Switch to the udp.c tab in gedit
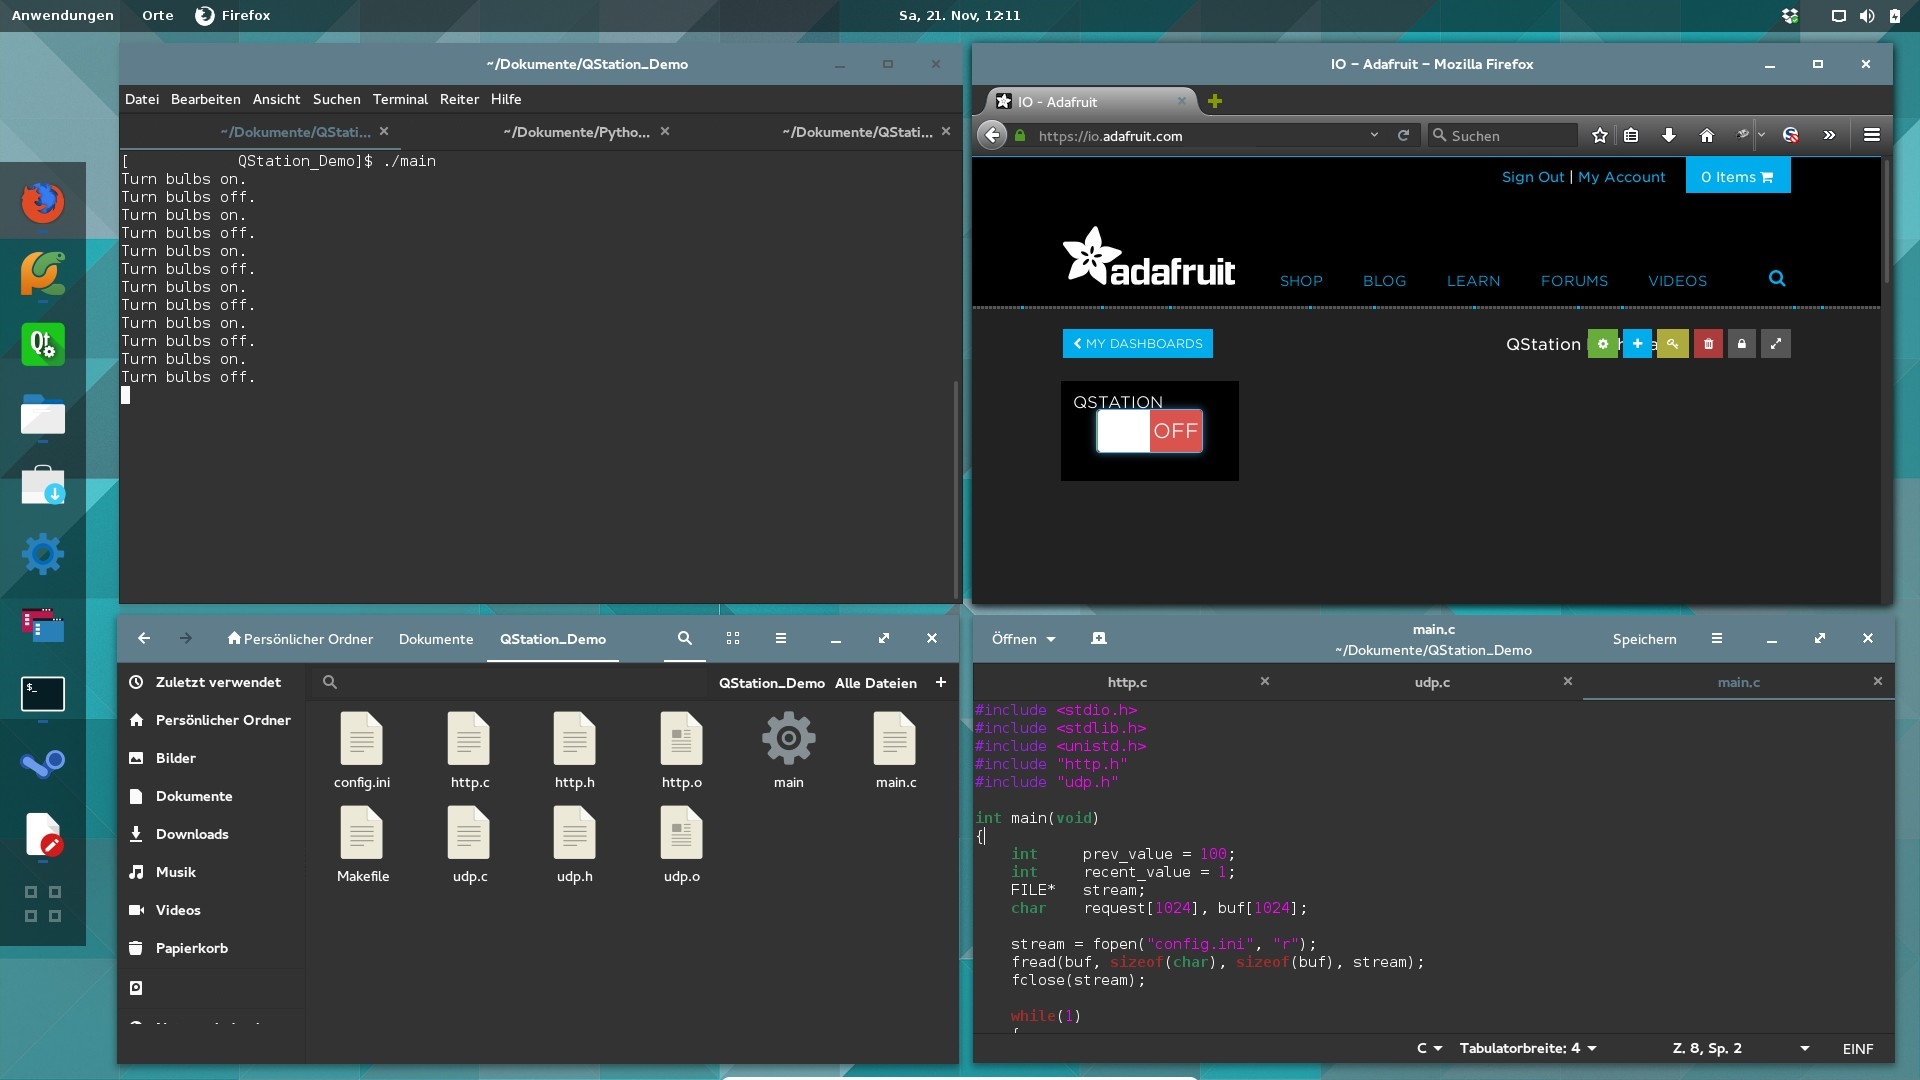The image size is (1920, 1080). (x=1432, y=682)
